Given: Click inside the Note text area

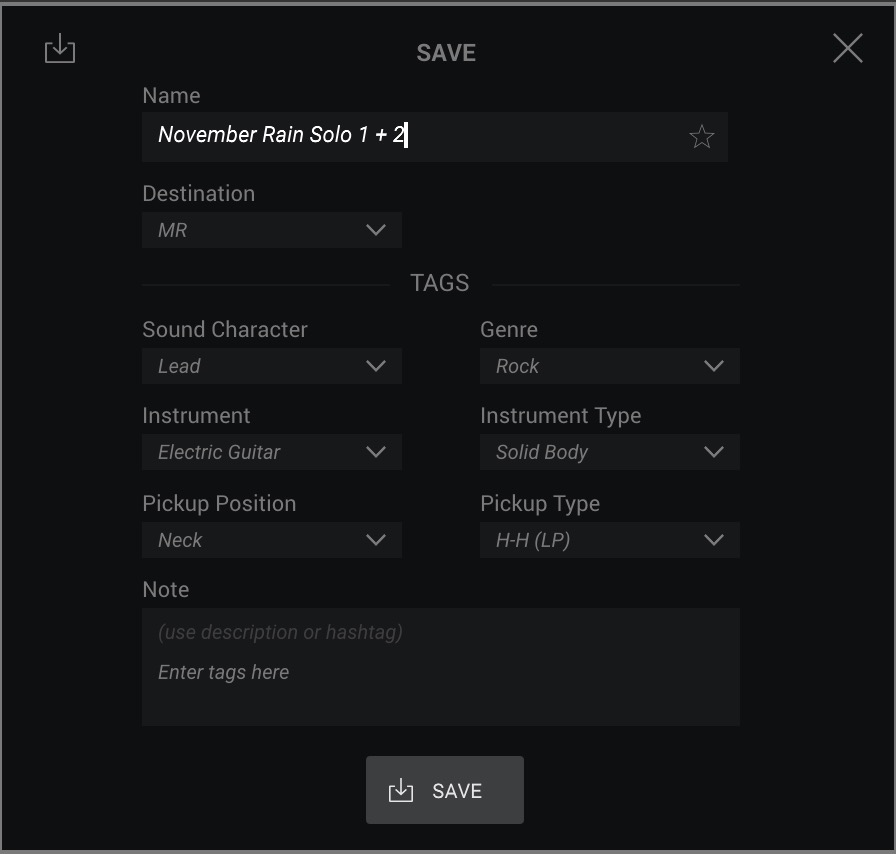Looking at the screenshot, I should 441,667.
